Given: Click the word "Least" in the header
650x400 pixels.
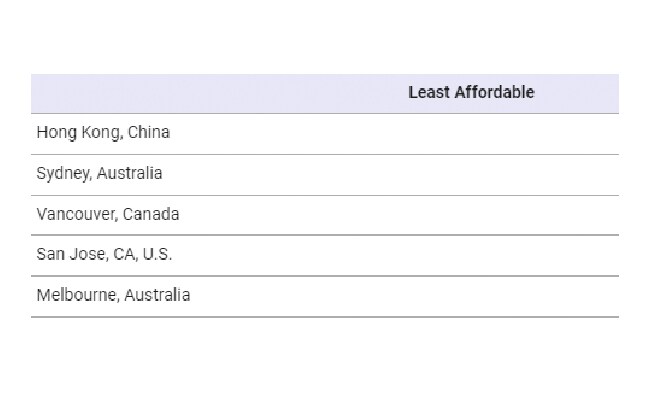Looking at the screenshot, I should pos(429,92).
